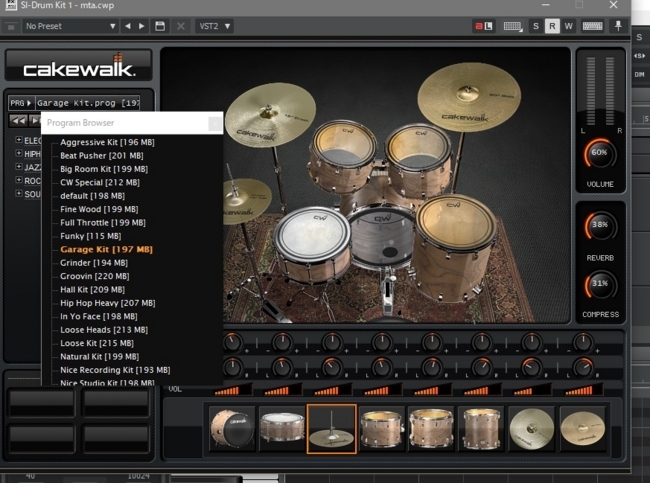Click the pin window icon

point(618,26)
